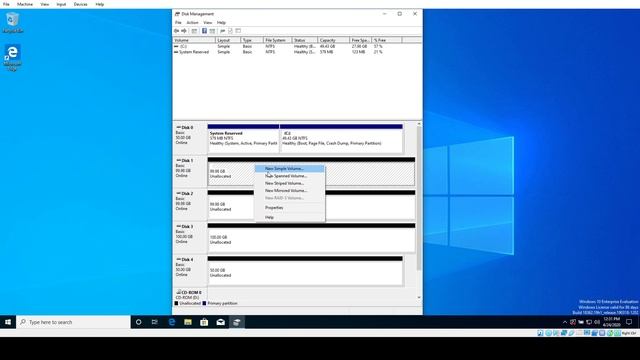The height and width of the screenshot is (360, 640).
Task: Click the disk pane scroll up arrow
Action: pos(419,124)
